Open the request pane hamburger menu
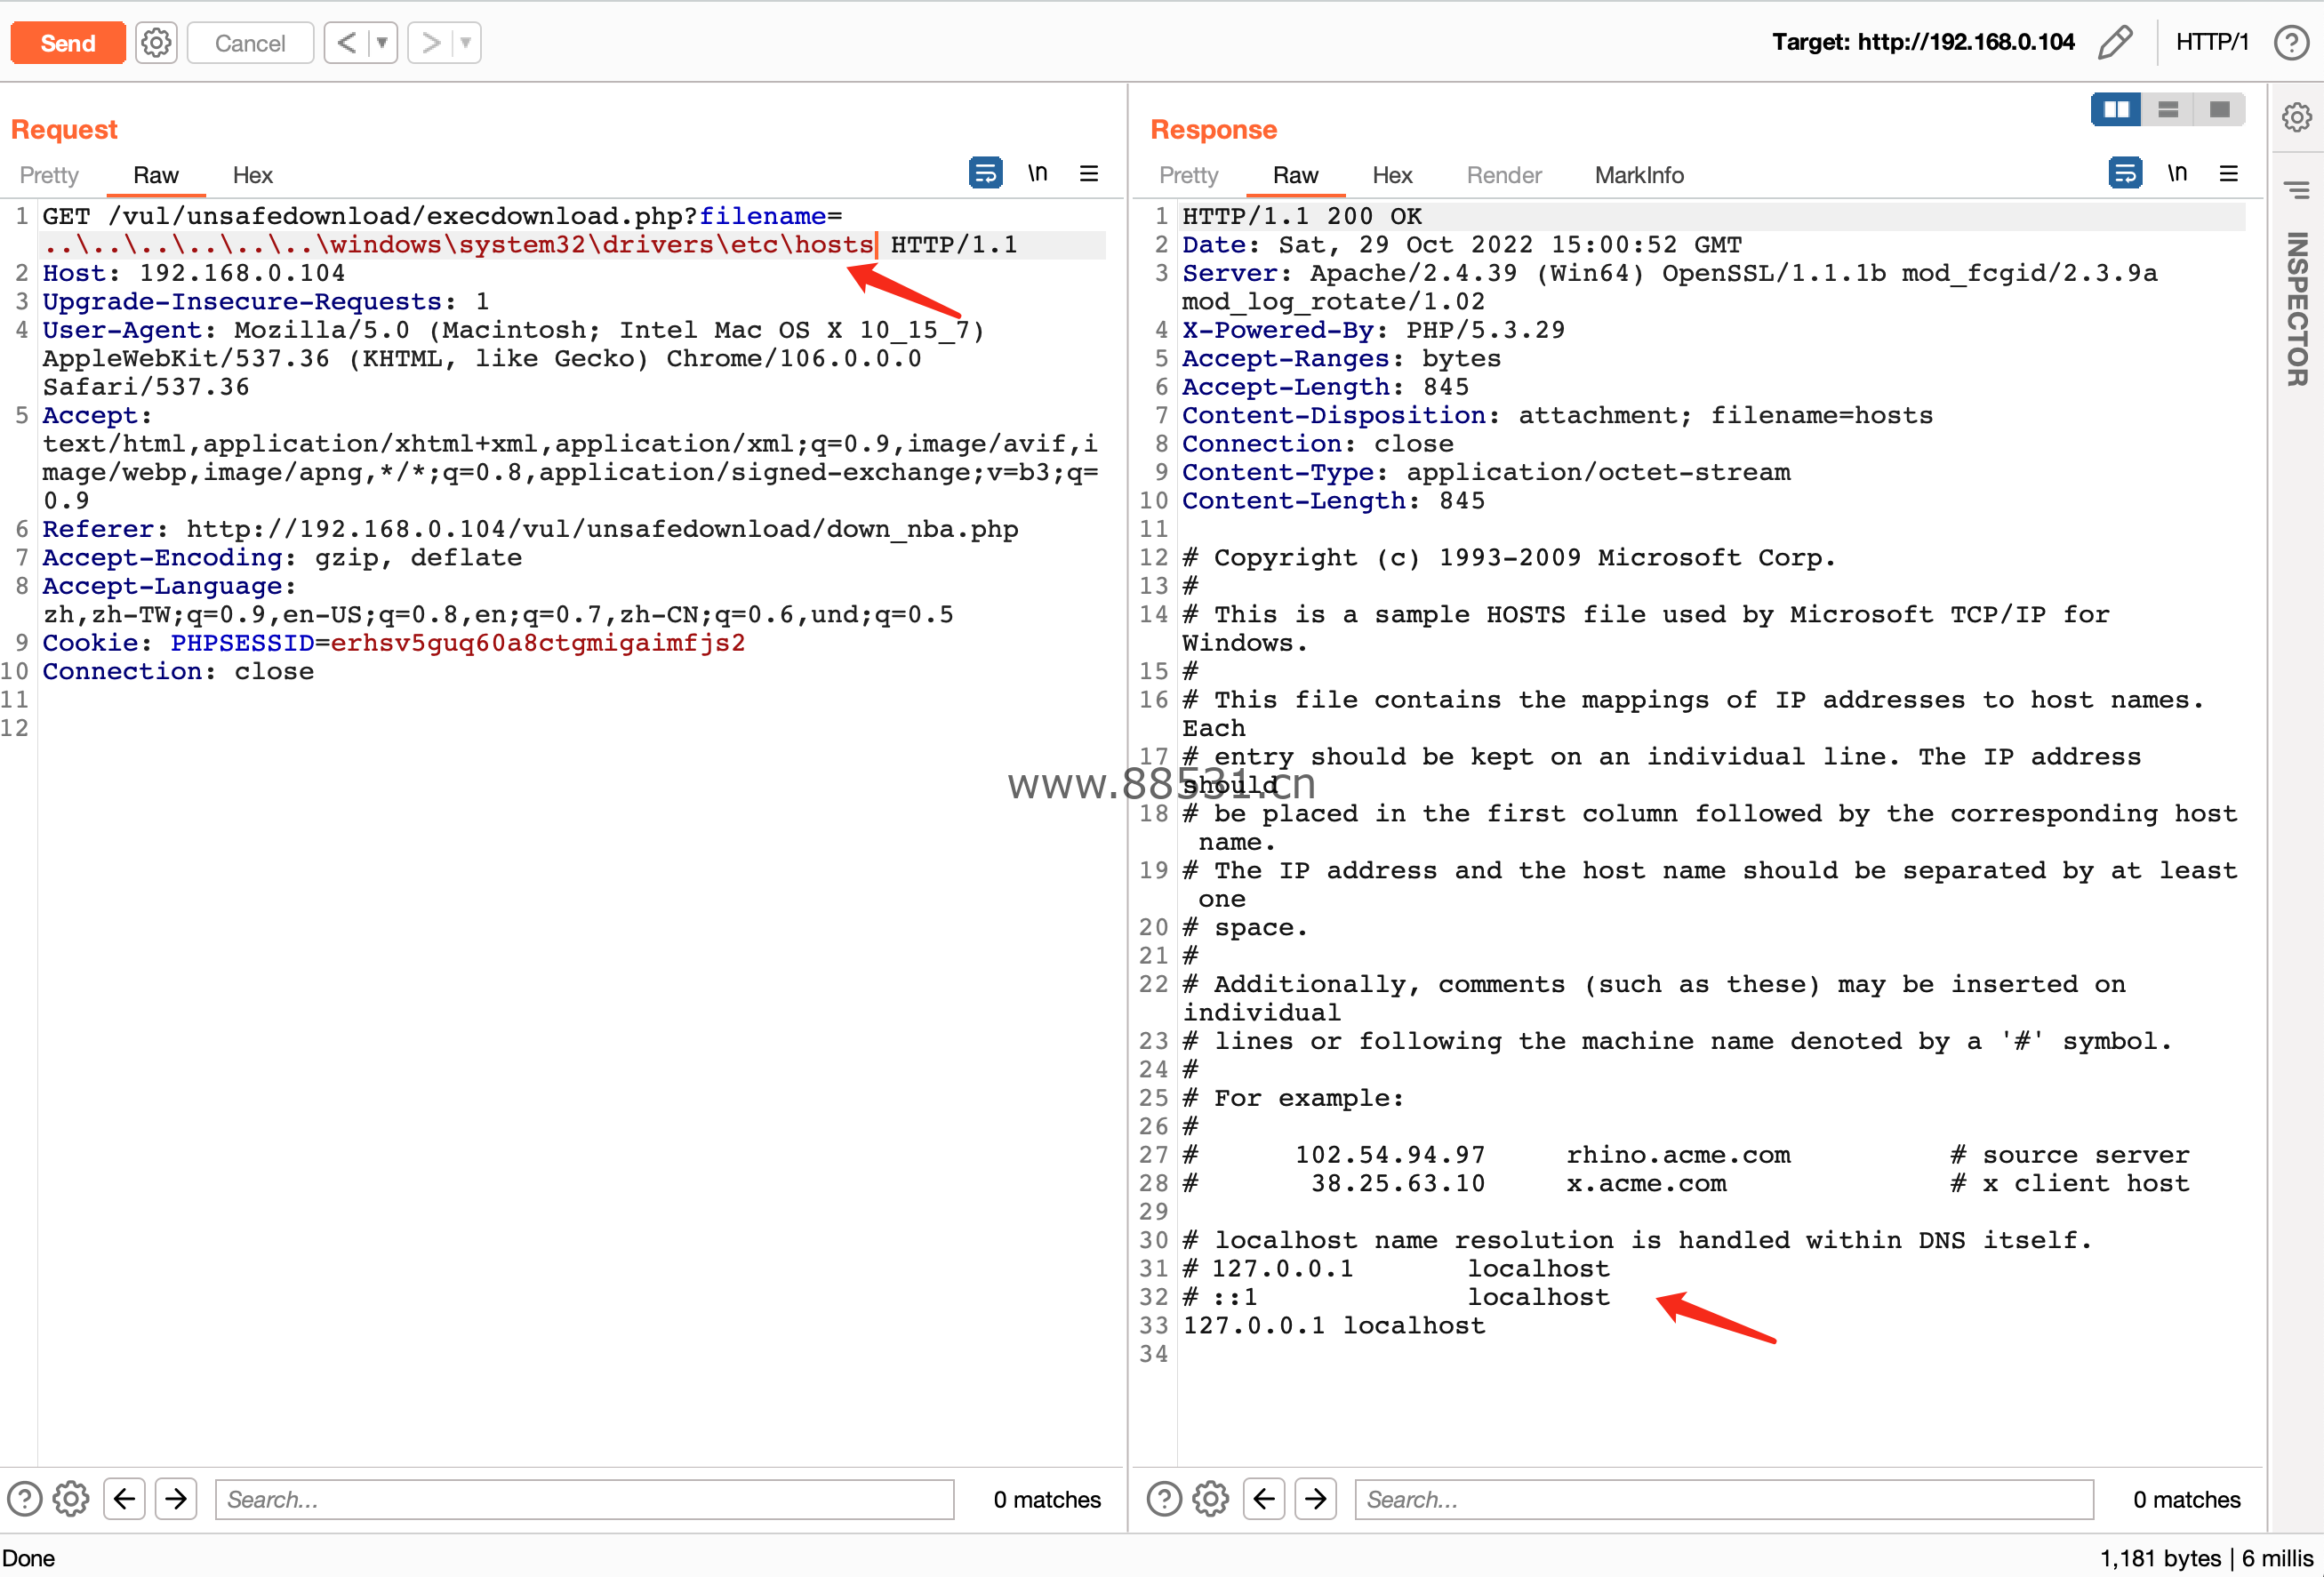Screen dimensions: 2324x1577 pos(1089,174)
